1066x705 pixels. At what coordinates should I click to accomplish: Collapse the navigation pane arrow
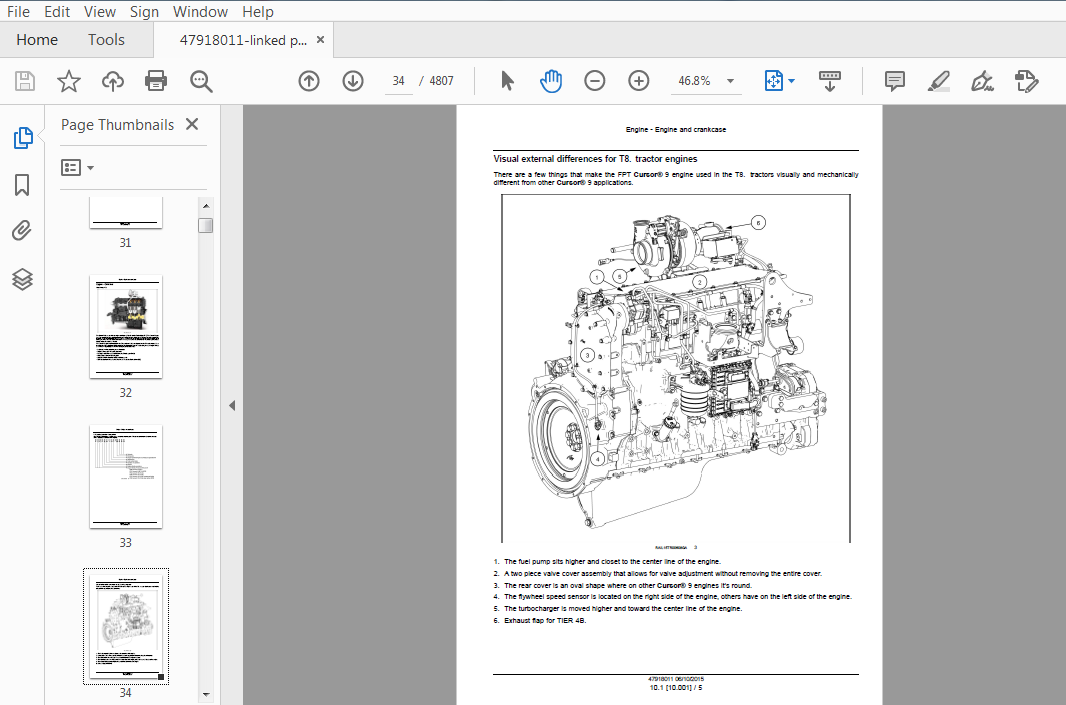[232, 405]
